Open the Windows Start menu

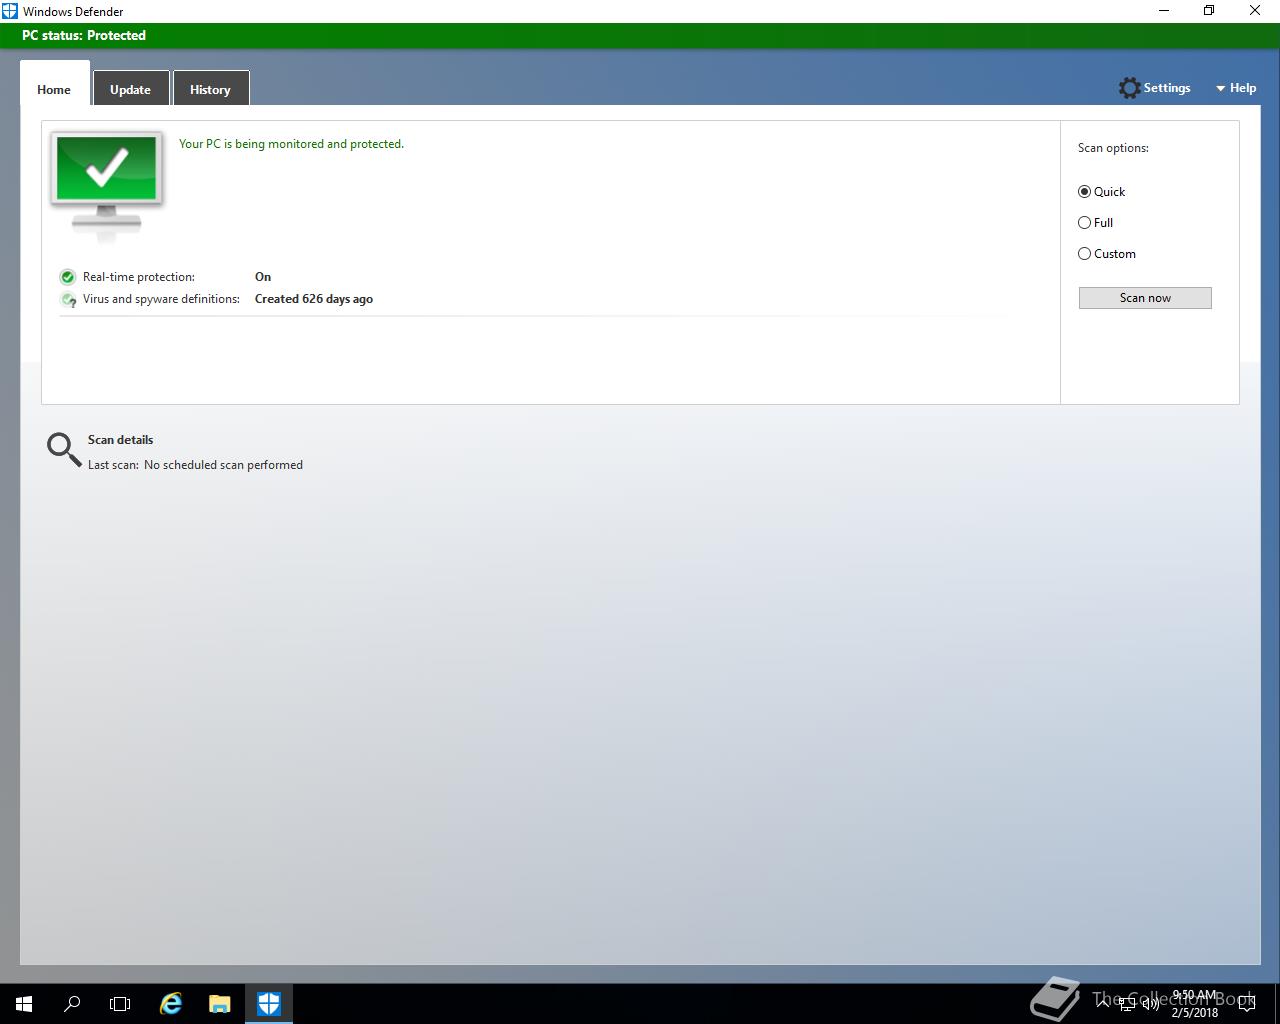pyautogui.click(x=24, y=1004)
